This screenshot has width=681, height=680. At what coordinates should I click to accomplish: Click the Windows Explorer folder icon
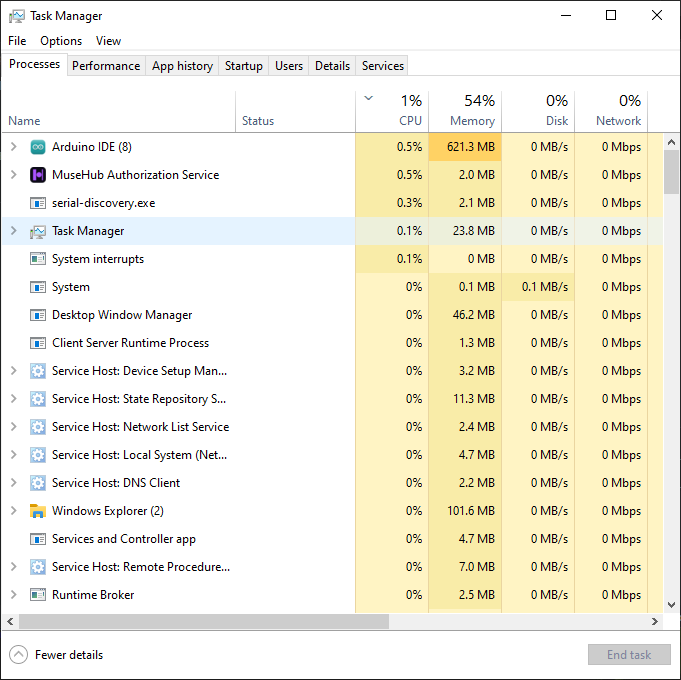point(38,511)
